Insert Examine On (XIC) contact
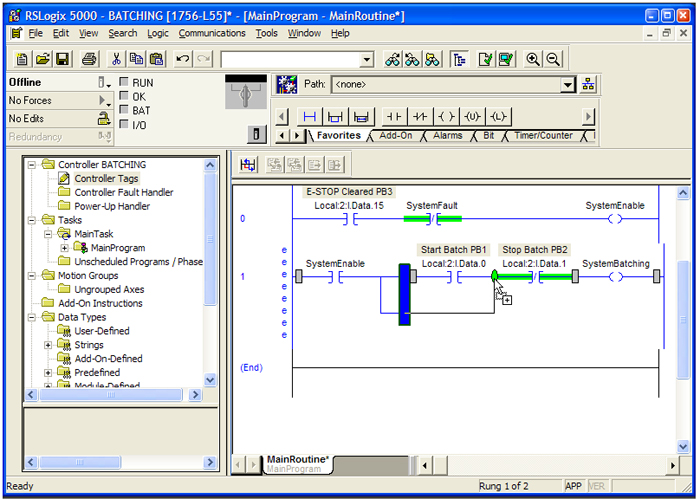The image size is (700, 499). tap(394, 117)
